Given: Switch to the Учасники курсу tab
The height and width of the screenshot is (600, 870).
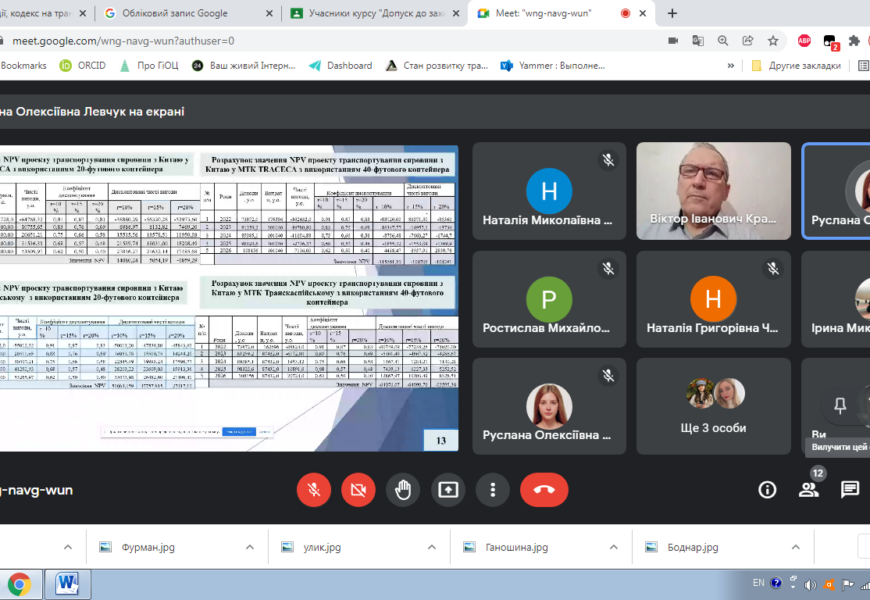Looking at the screenshot, I should pyautogui.click(x=372, y=14).
